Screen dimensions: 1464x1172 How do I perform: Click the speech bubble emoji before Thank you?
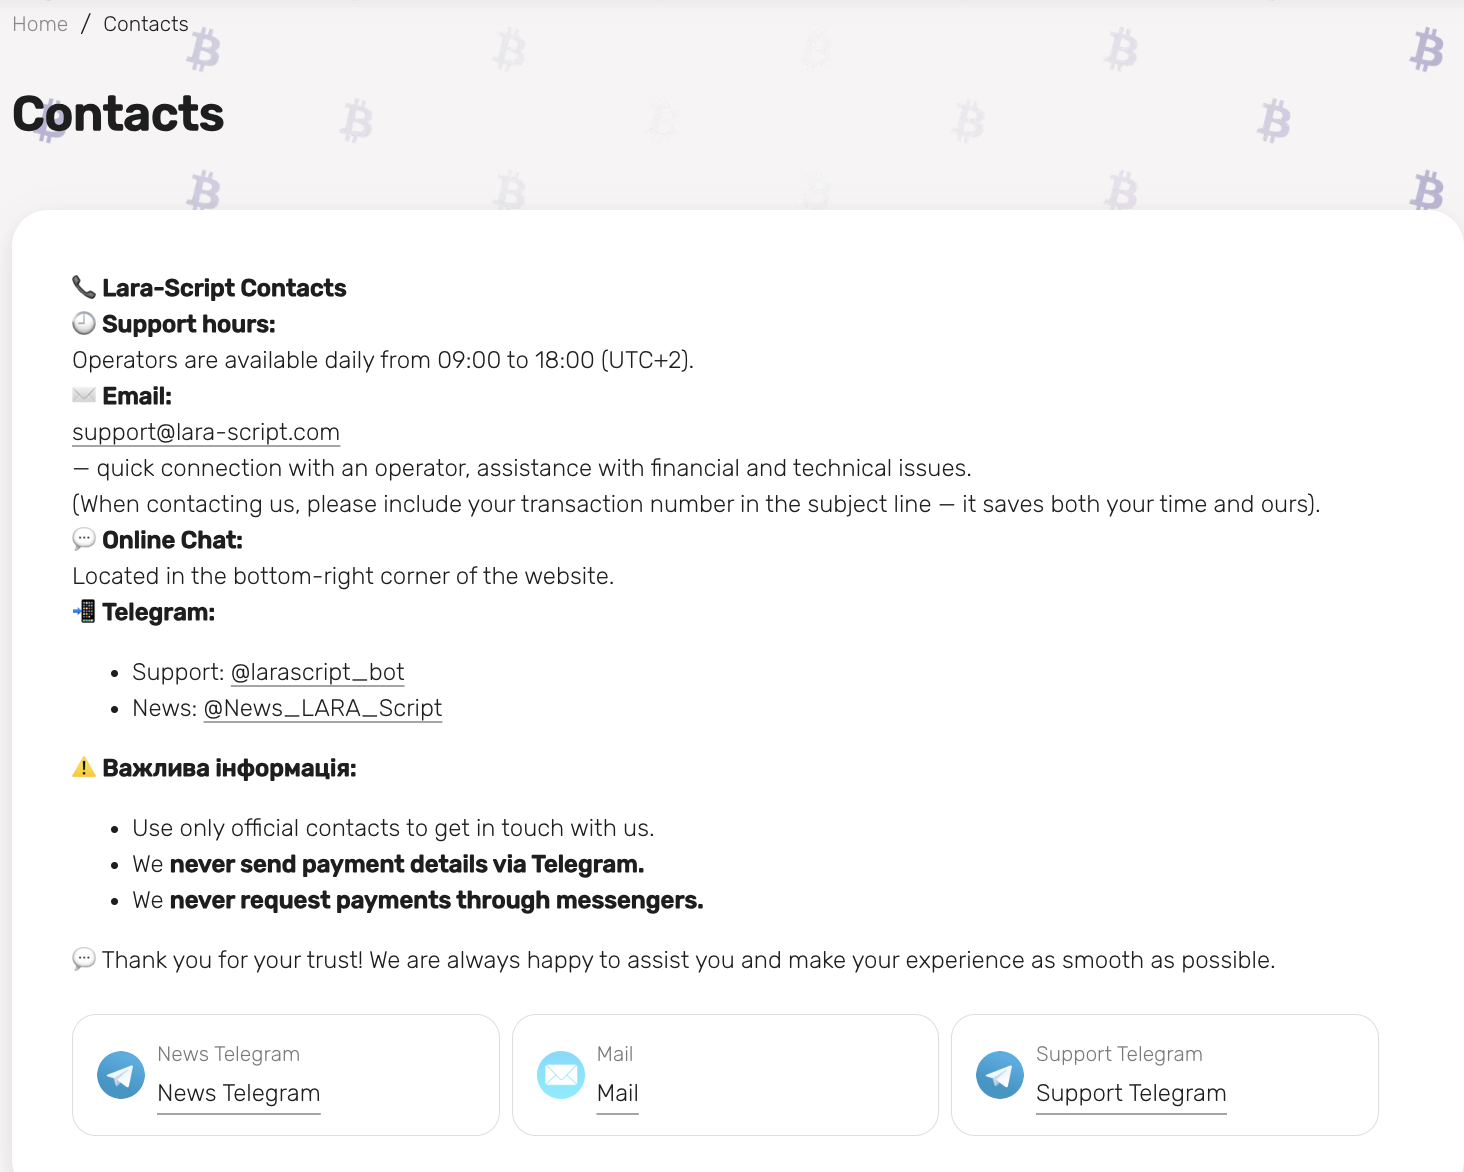(84, 960)
